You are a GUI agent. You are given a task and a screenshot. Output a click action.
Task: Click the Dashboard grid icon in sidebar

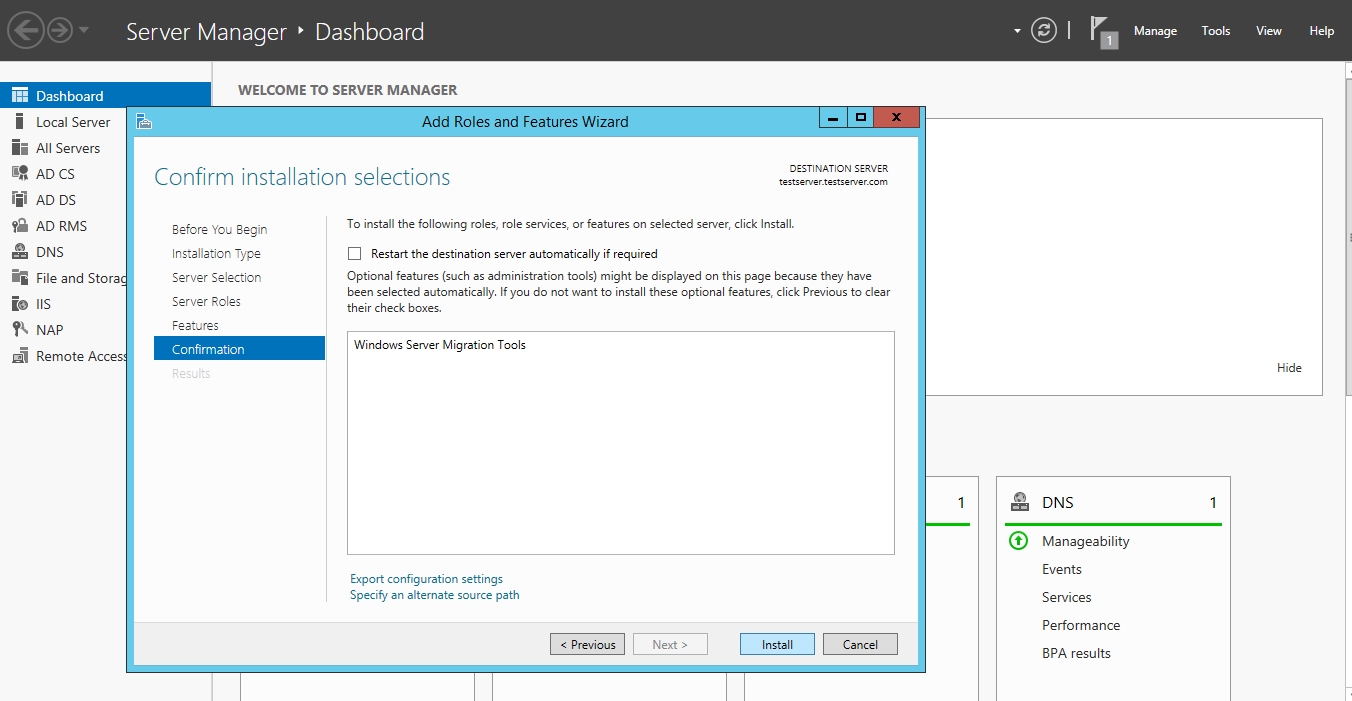(x=20, y=96)
